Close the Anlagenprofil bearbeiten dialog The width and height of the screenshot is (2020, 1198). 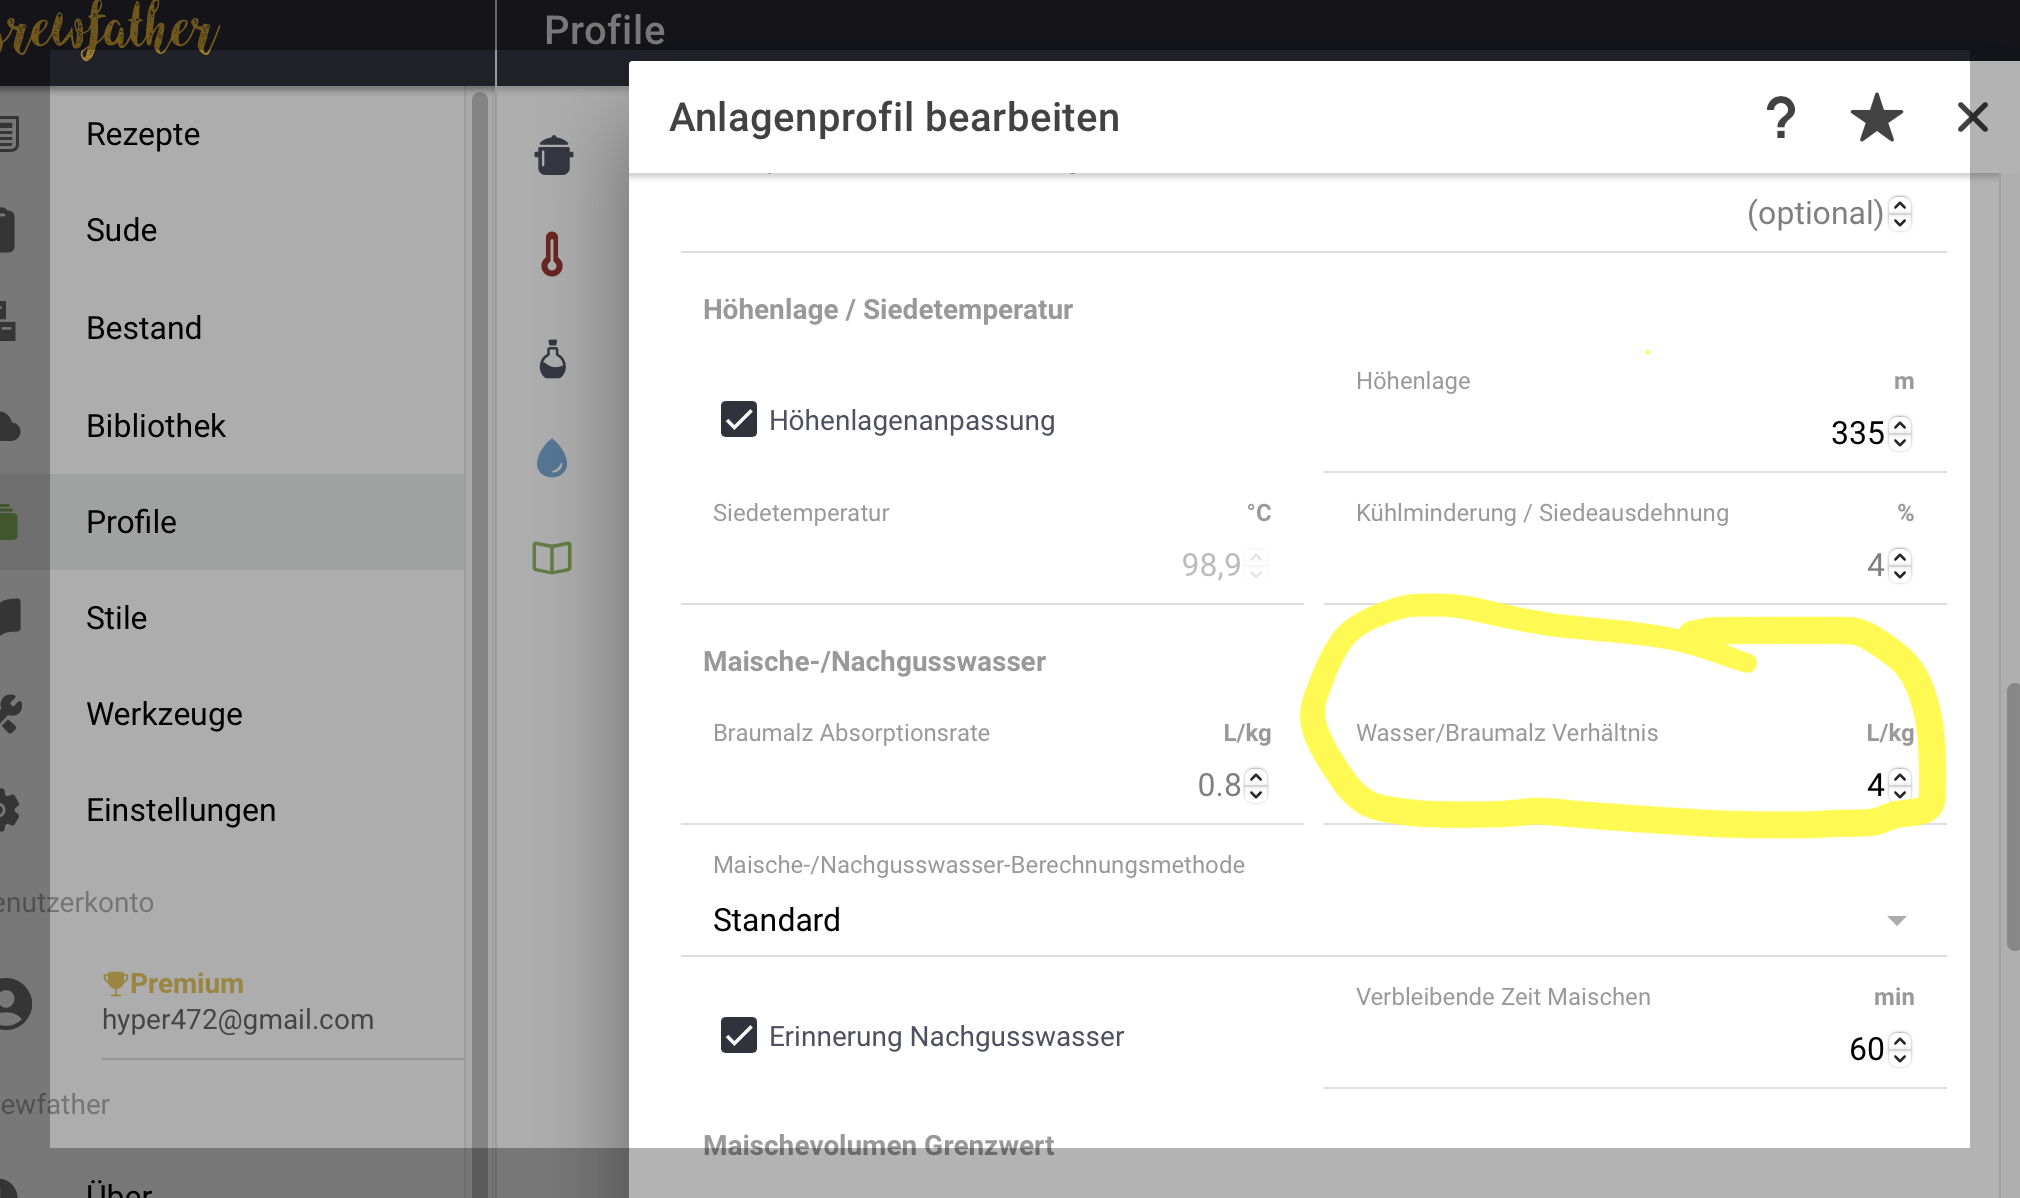point(1972,118)
